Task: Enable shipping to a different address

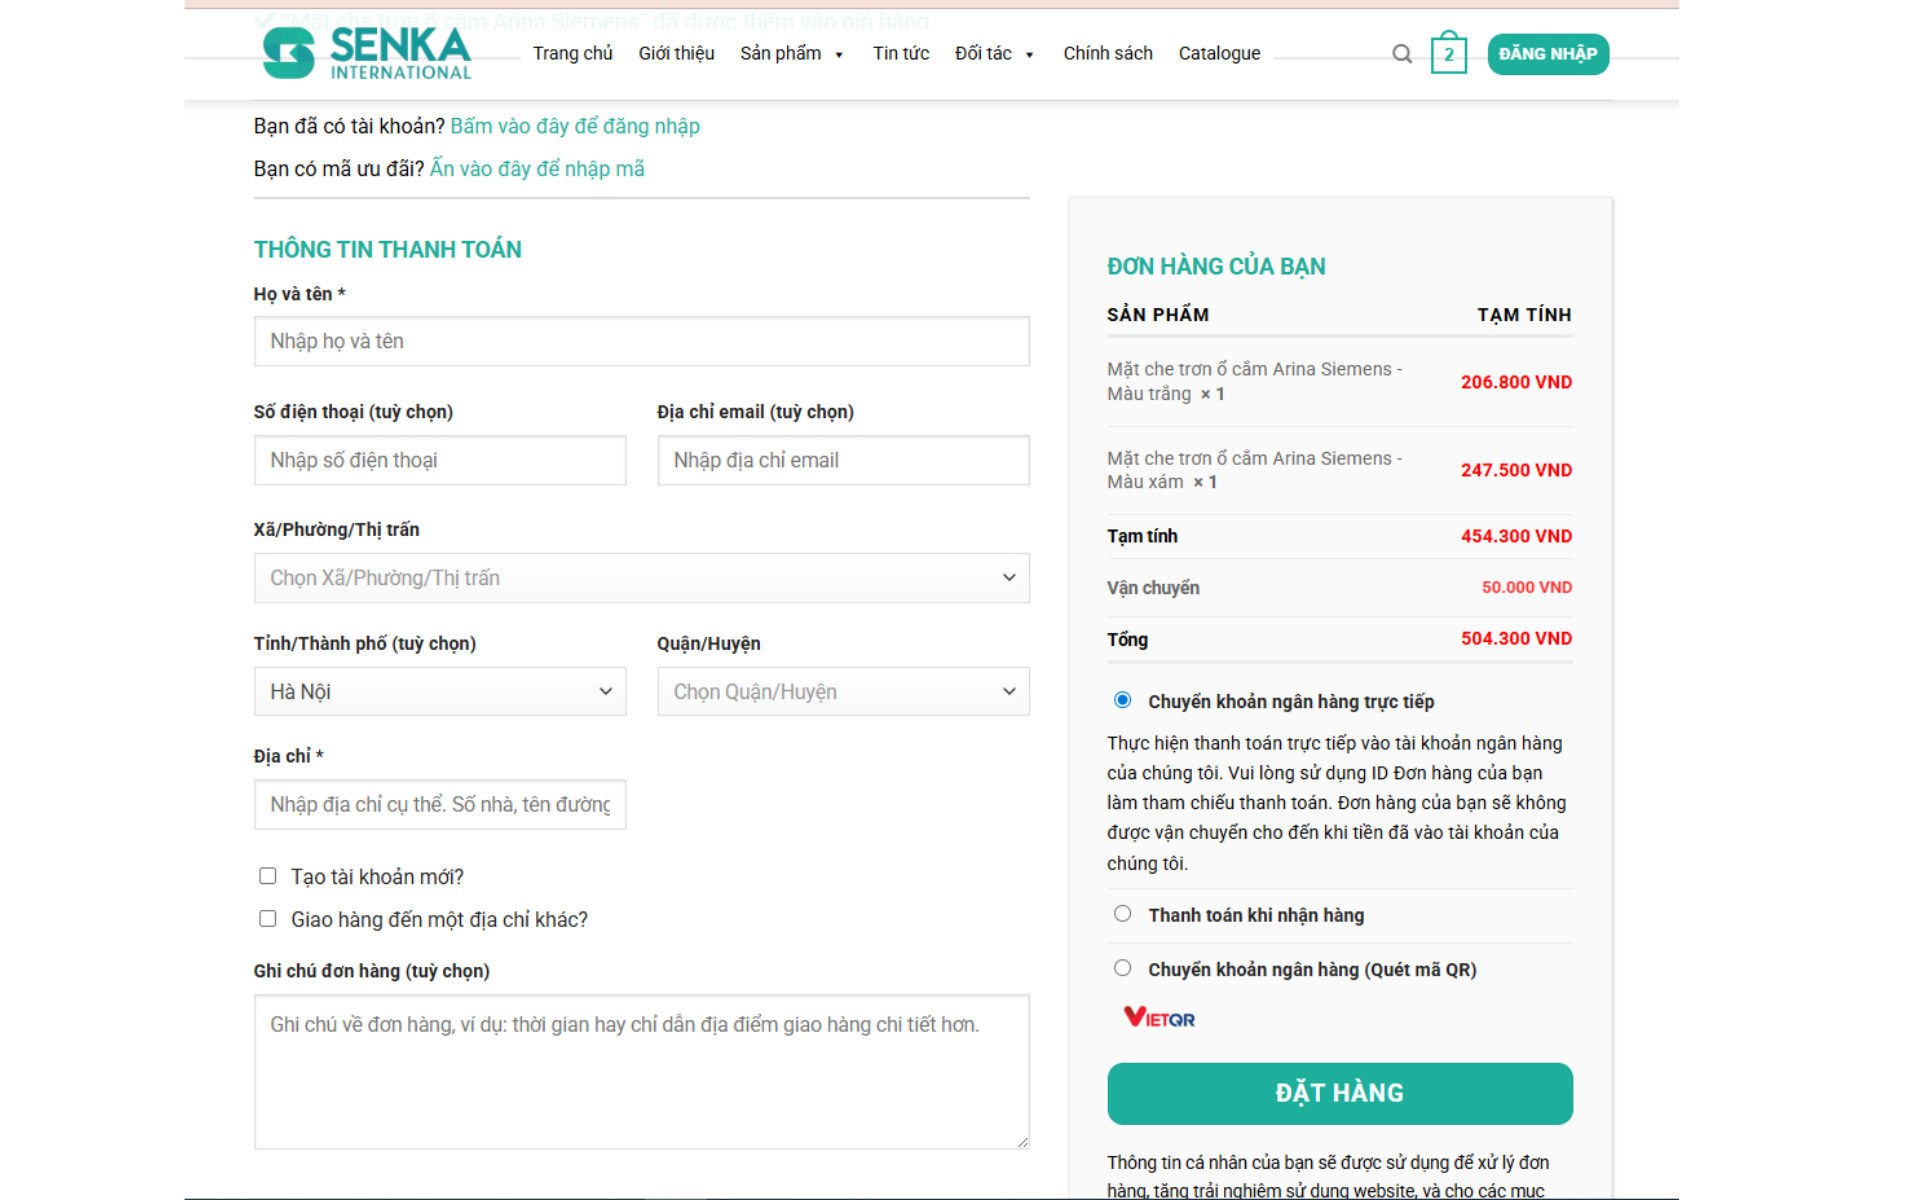Action: click(267, 919)
